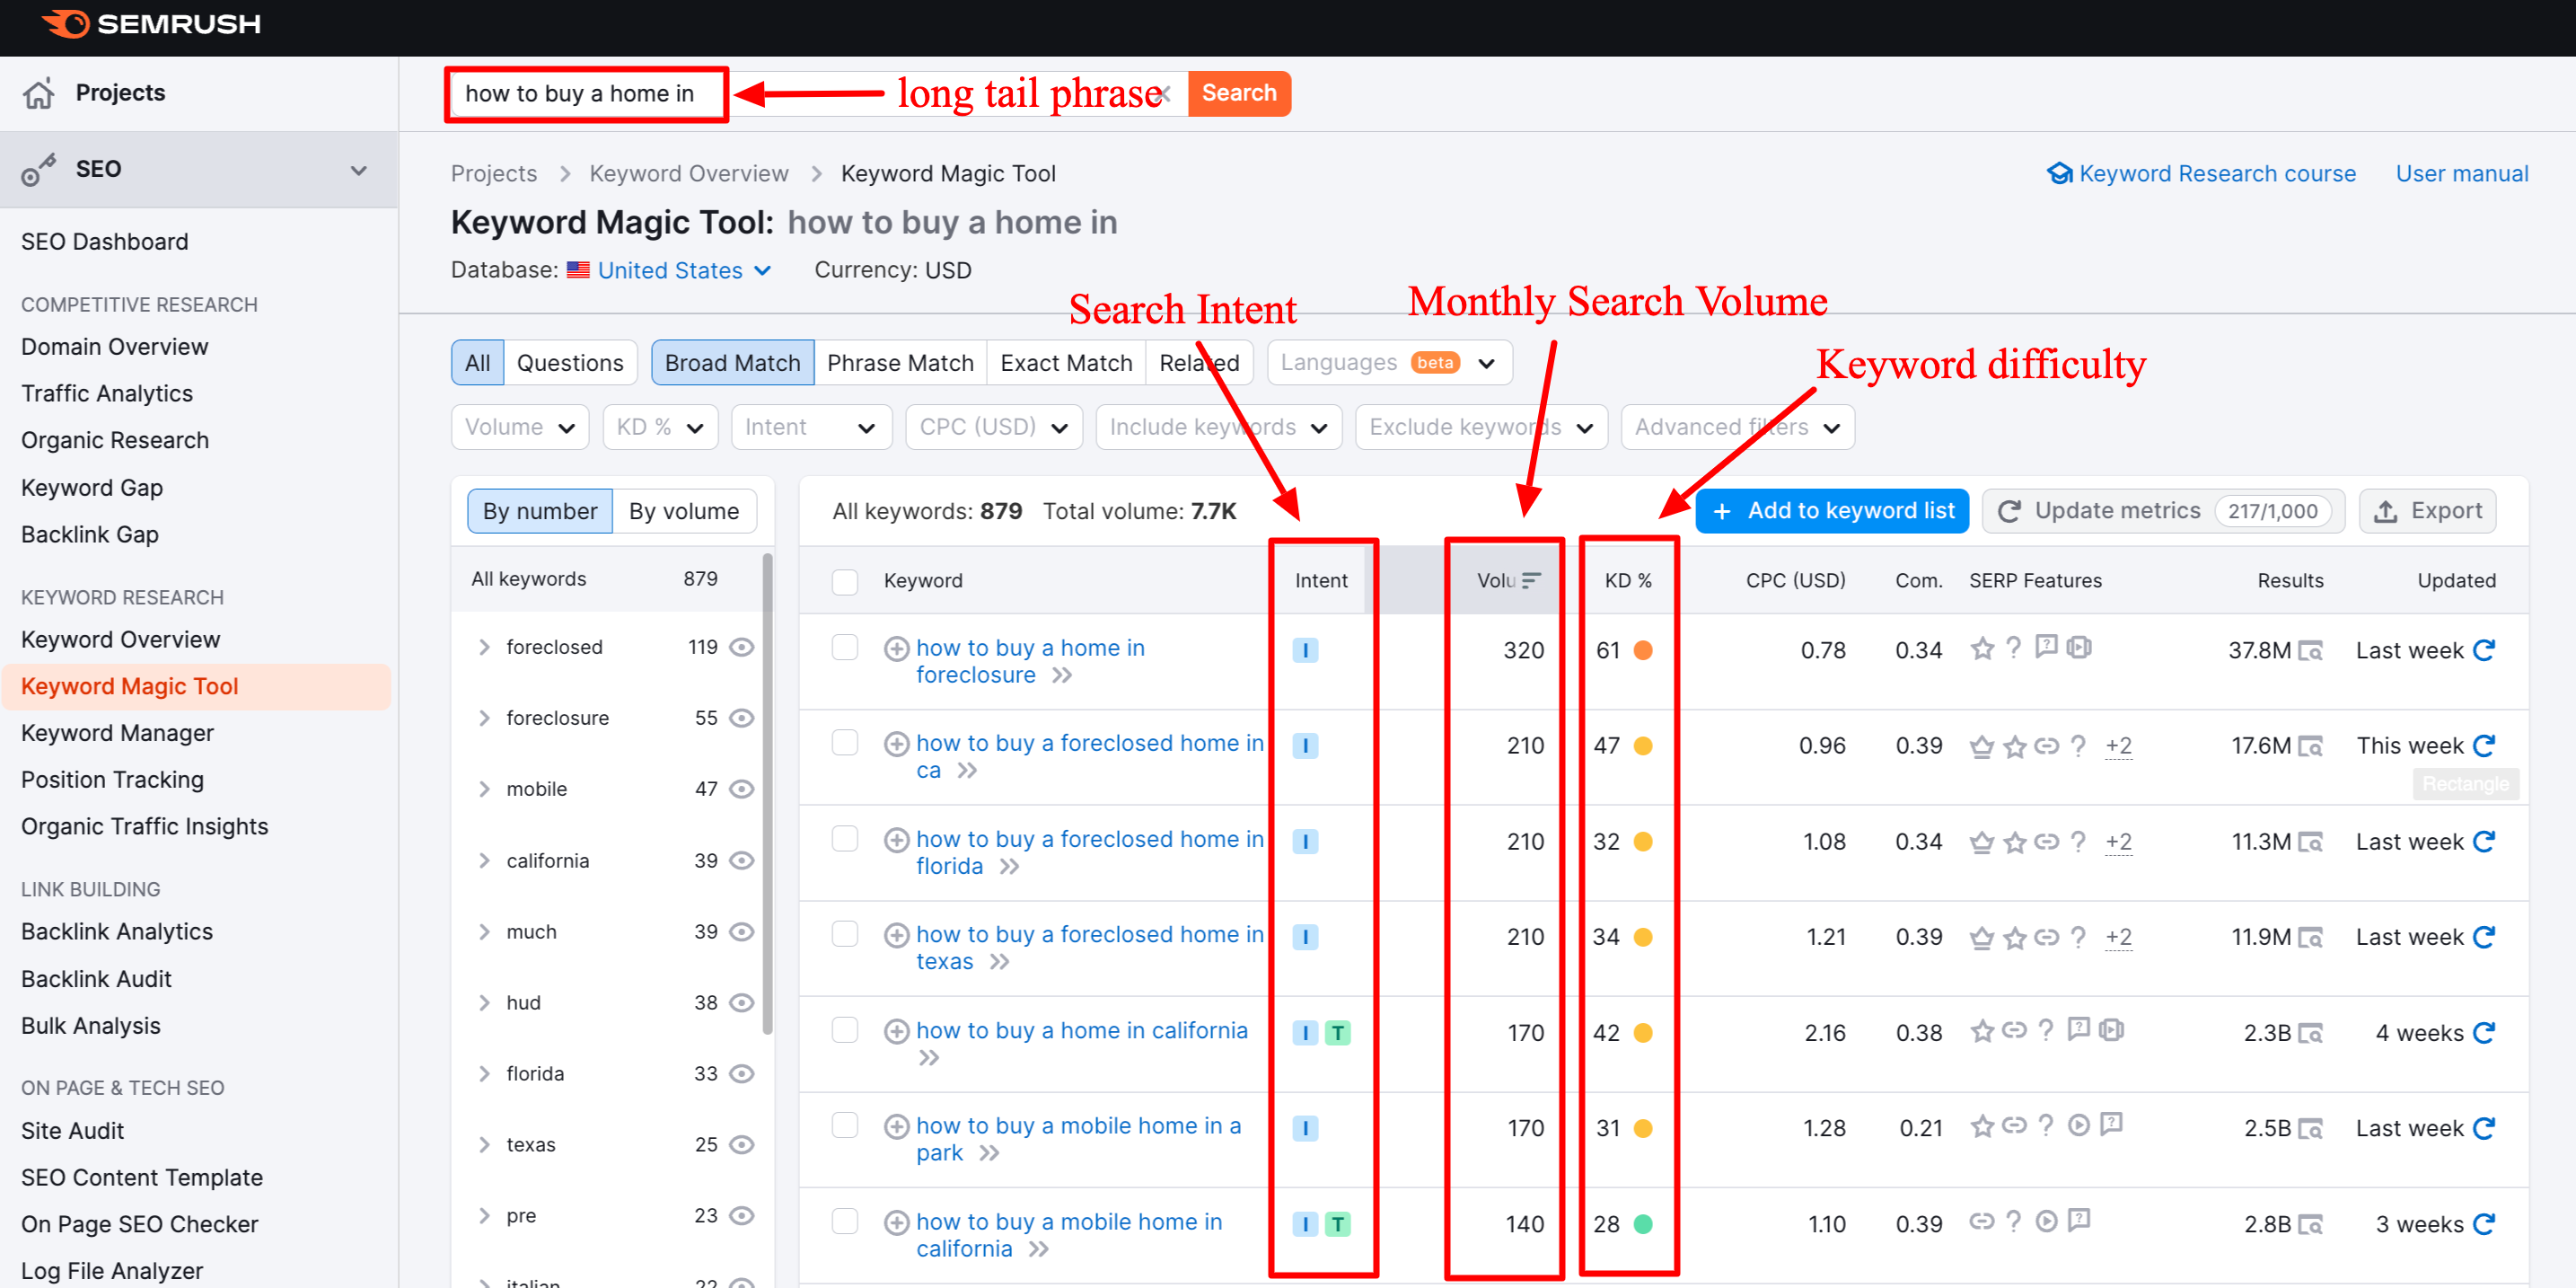Click plus icon beside 'how to buy a mobile home in a park'
The width and height of the screenshot is (2576, 1288).
point(896,1127)
